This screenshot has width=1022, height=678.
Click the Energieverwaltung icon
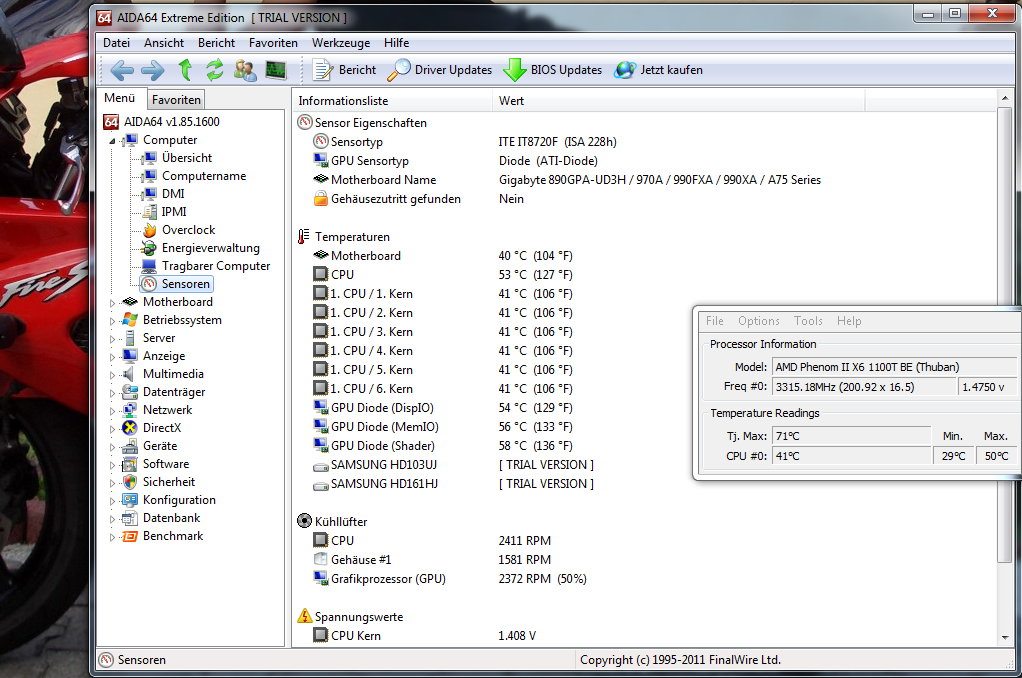[150, 248]
